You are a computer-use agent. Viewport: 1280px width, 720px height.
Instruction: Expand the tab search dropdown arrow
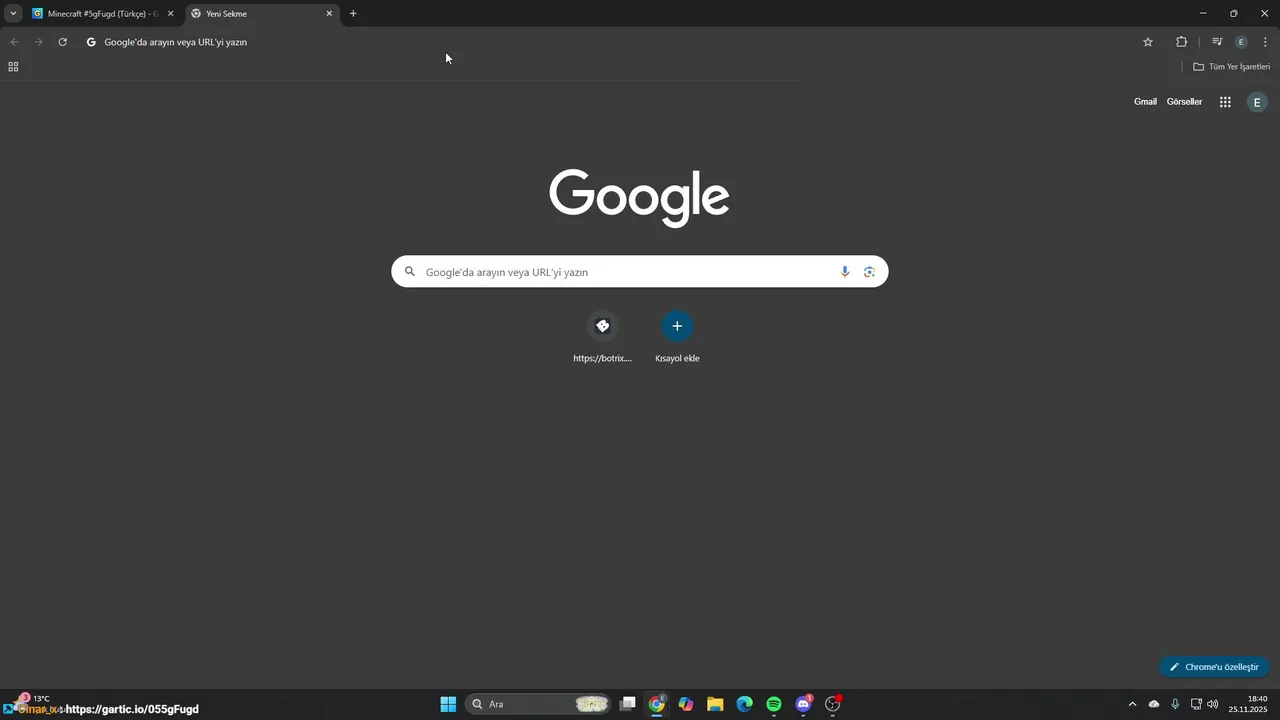pos(13,13)
